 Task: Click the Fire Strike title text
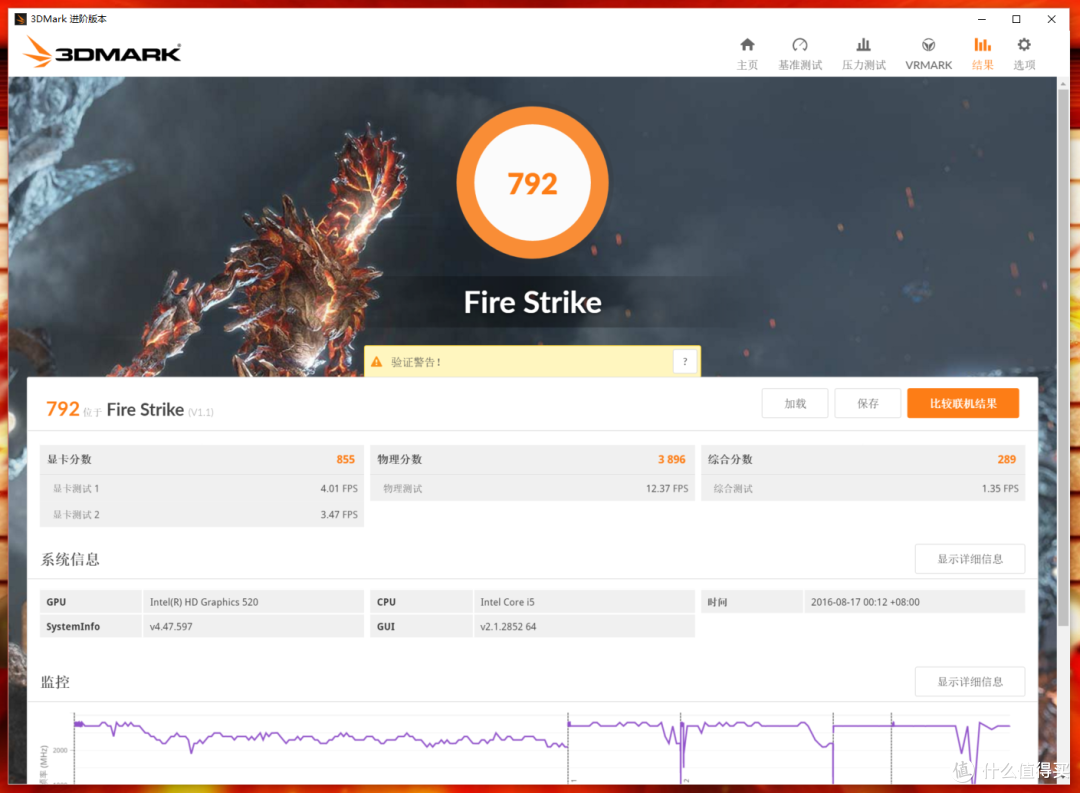pos(532,302)
